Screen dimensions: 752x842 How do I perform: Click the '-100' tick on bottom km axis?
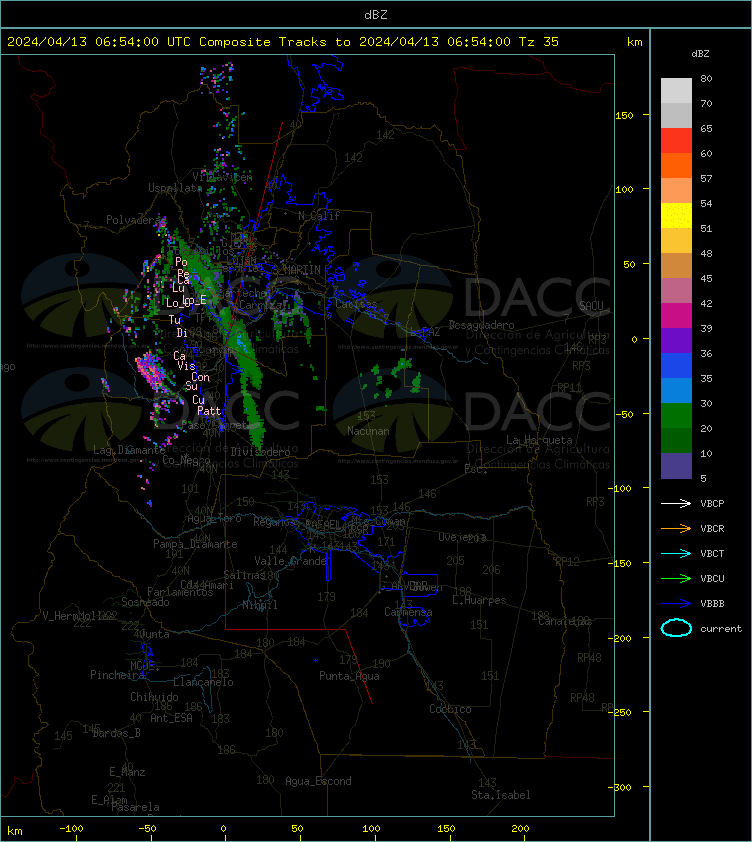coord(71,829)
